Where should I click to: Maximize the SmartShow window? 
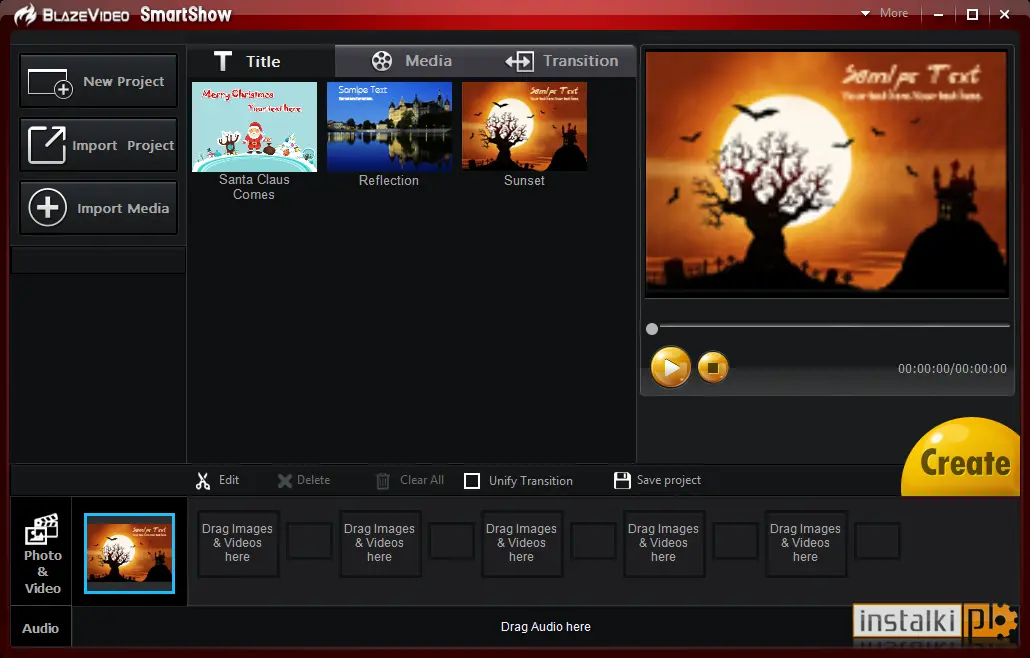(x=972, y=14)
